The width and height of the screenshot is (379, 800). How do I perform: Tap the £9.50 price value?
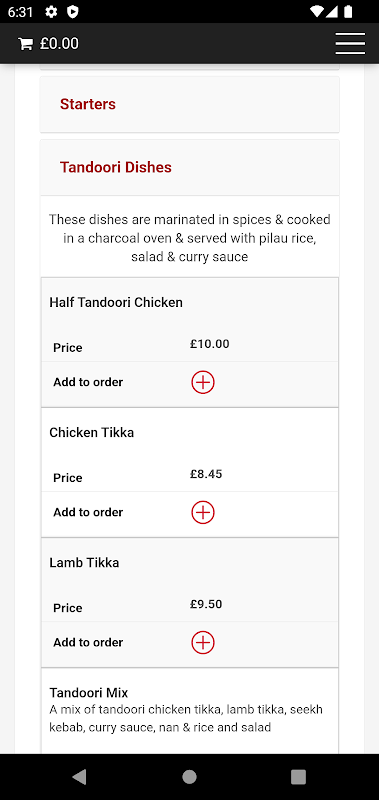206,604
